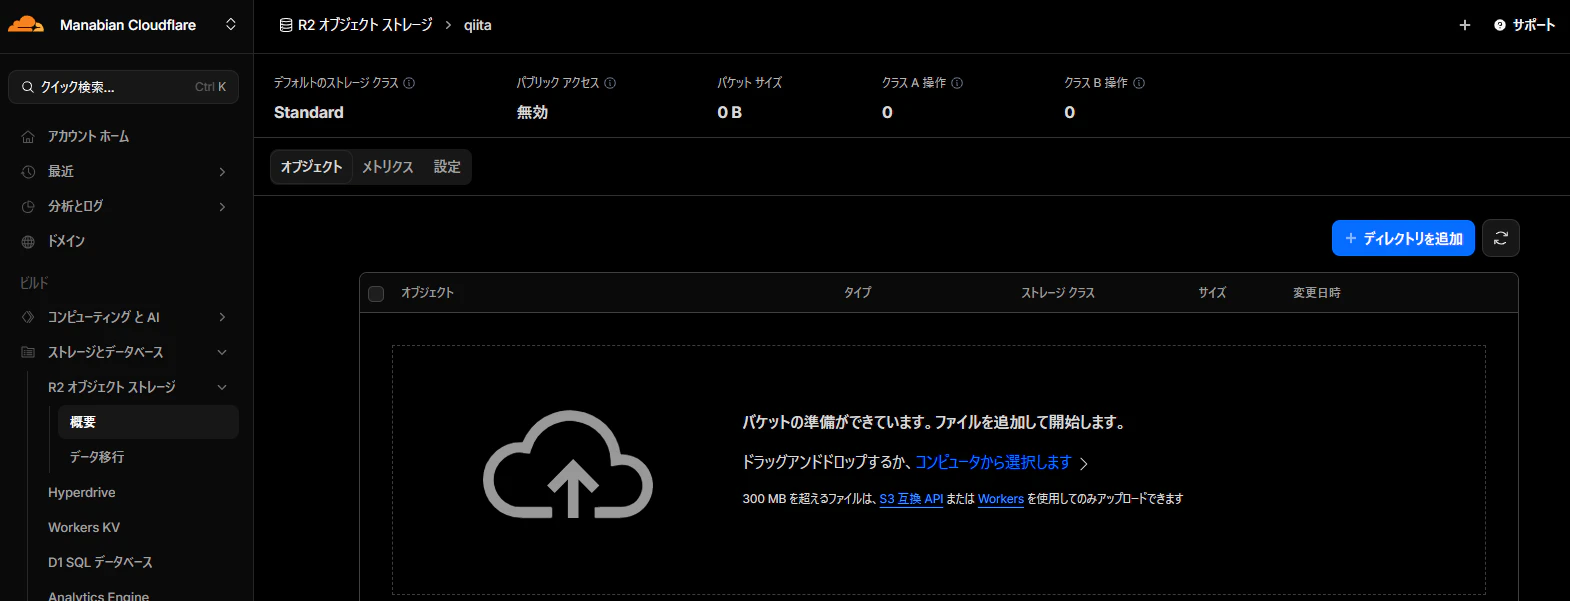
Task: Open the サポート help menu
Action: (x=1525, y=25)
